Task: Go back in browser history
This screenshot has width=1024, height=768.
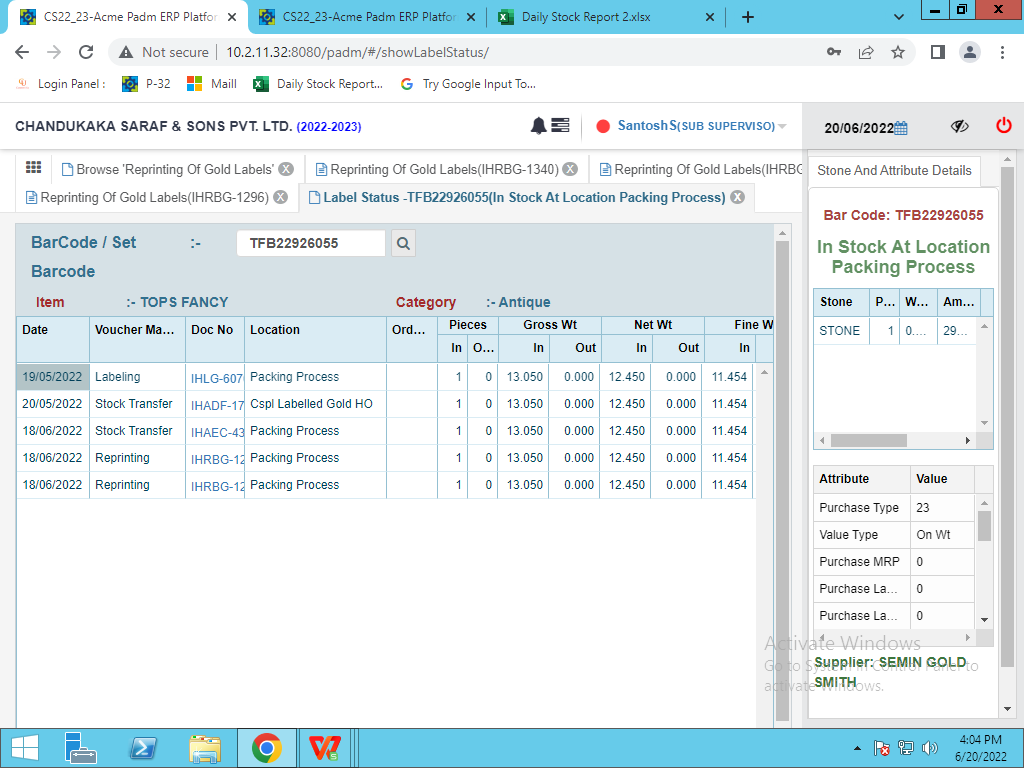Action: 22,52
